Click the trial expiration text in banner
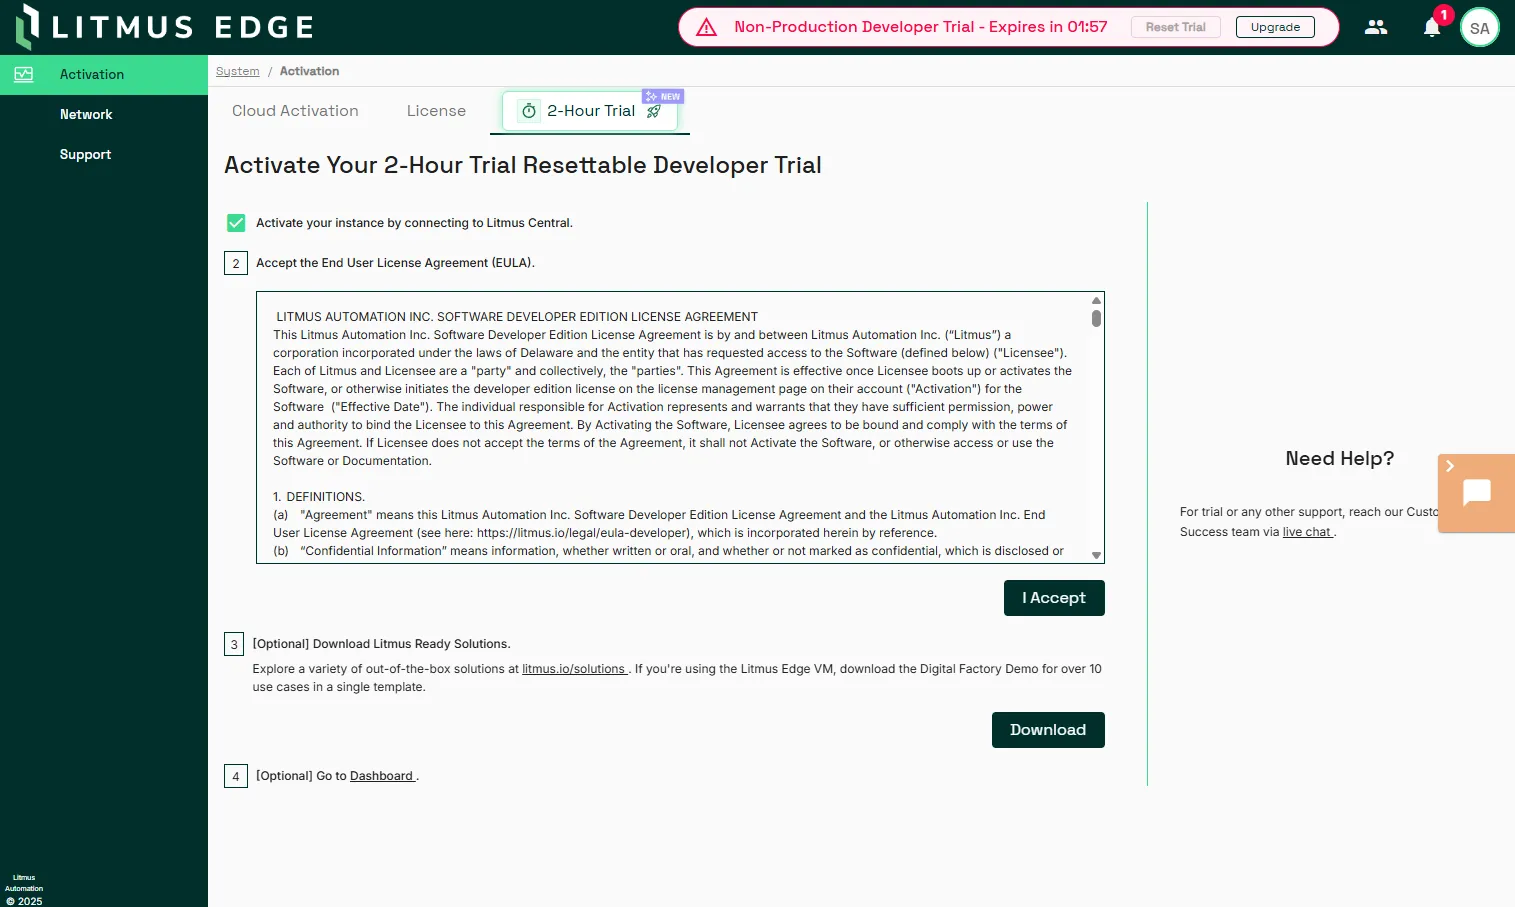Viewport: 1515px width, 907px height. click(x=921, y=27)
